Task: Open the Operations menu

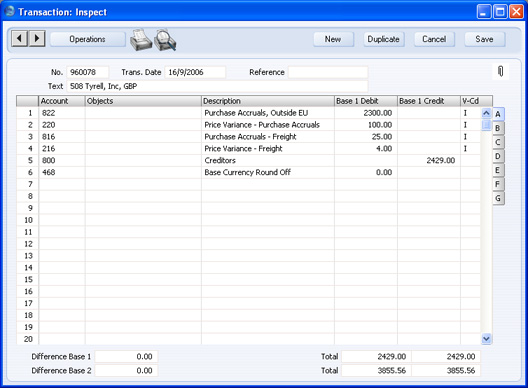Action: tap(88, 39)
